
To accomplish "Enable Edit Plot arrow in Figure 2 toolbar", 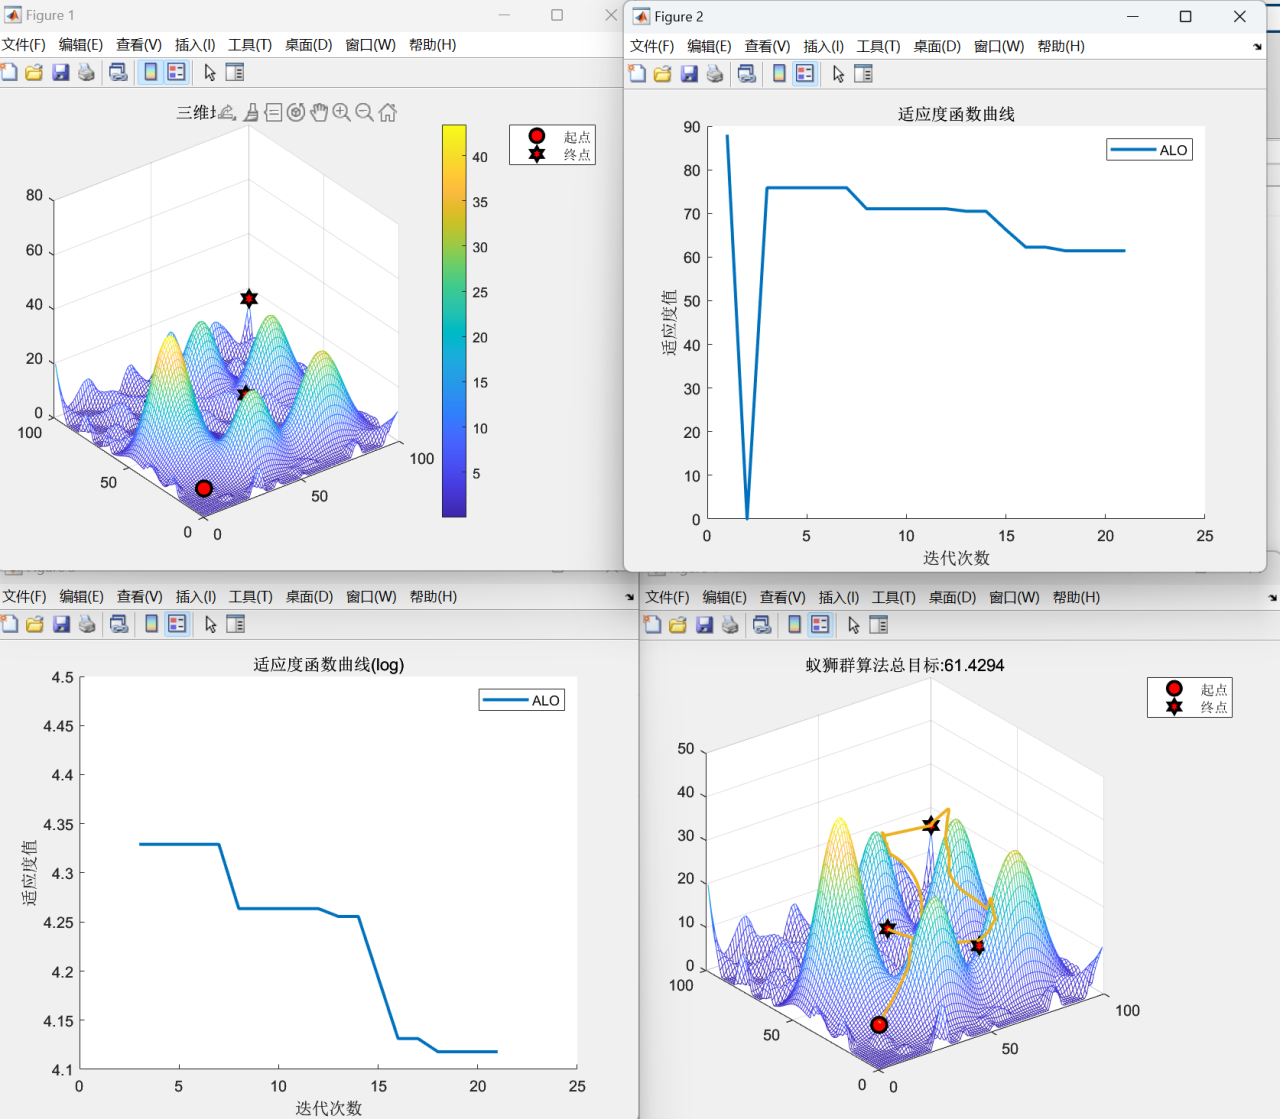I will click(838, 73).
